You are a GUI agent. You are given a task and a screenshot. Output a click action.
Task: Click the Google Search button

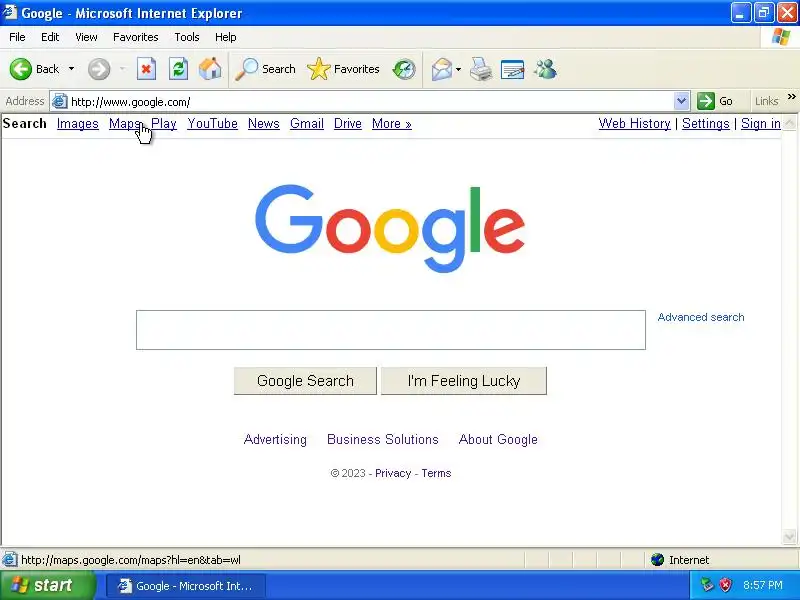pos(305,381)
